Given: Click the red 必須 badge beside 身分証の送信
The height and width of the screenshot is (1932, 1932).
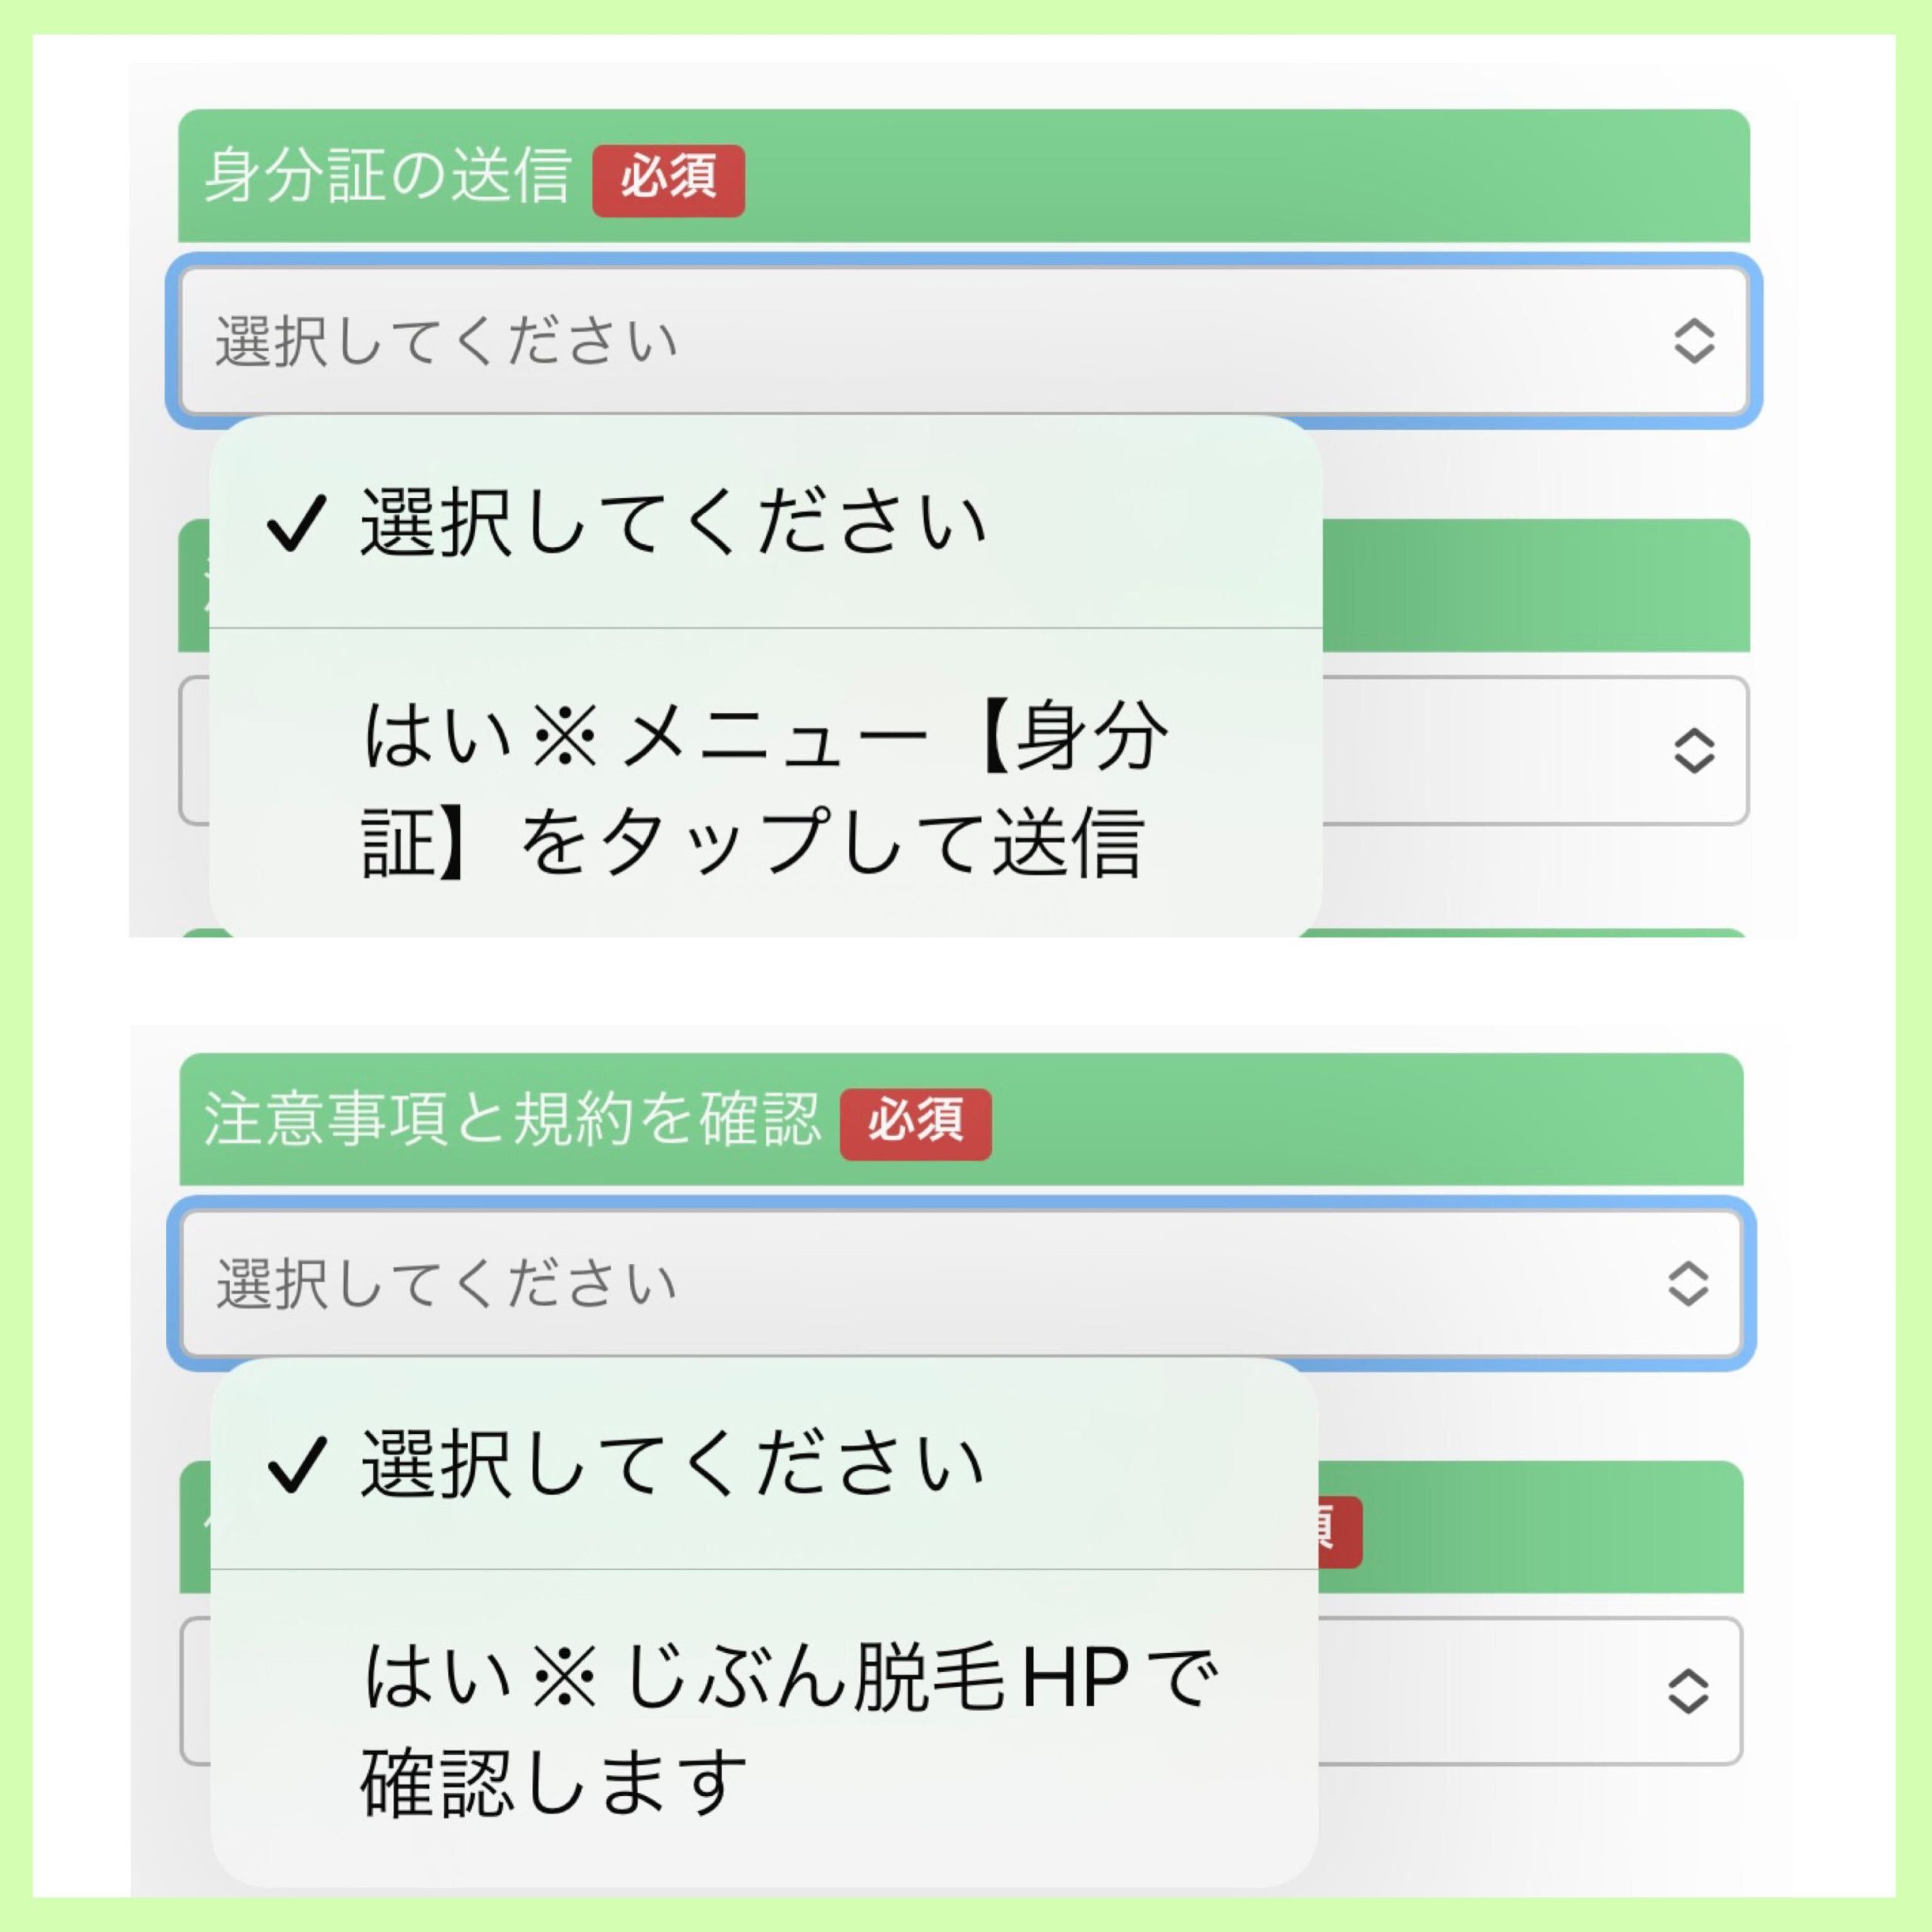Looking at the screenshot, I should pyautogui.click(x=668, y=180).
